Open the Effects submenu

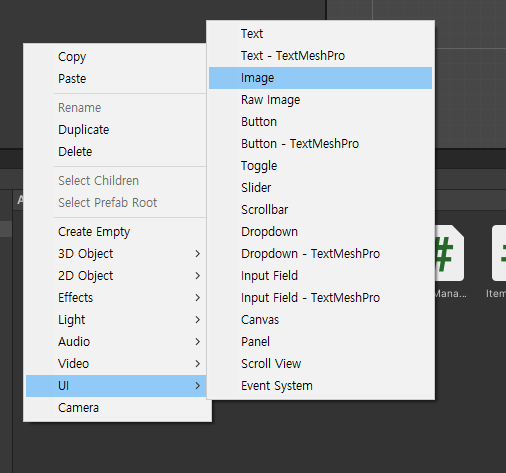click(116, 298)
